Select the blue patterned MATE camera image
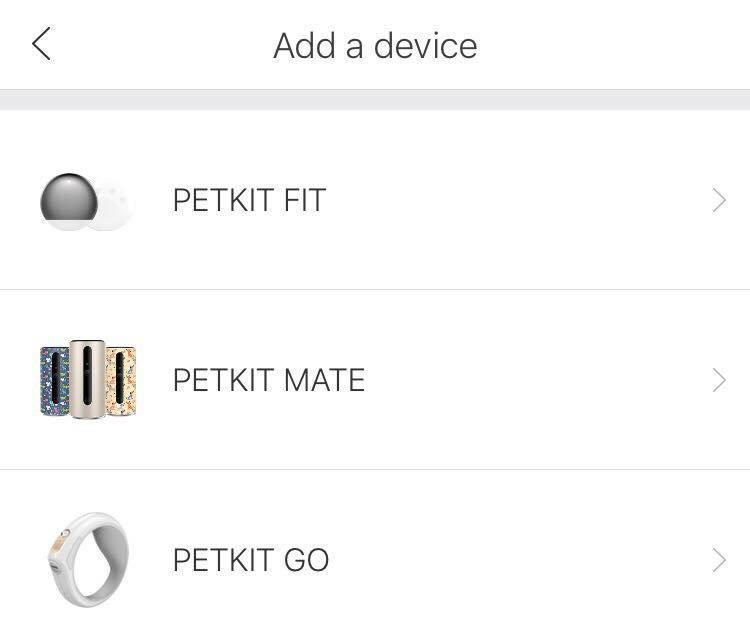The image size is (750, 635). click(x=55, y=381)
